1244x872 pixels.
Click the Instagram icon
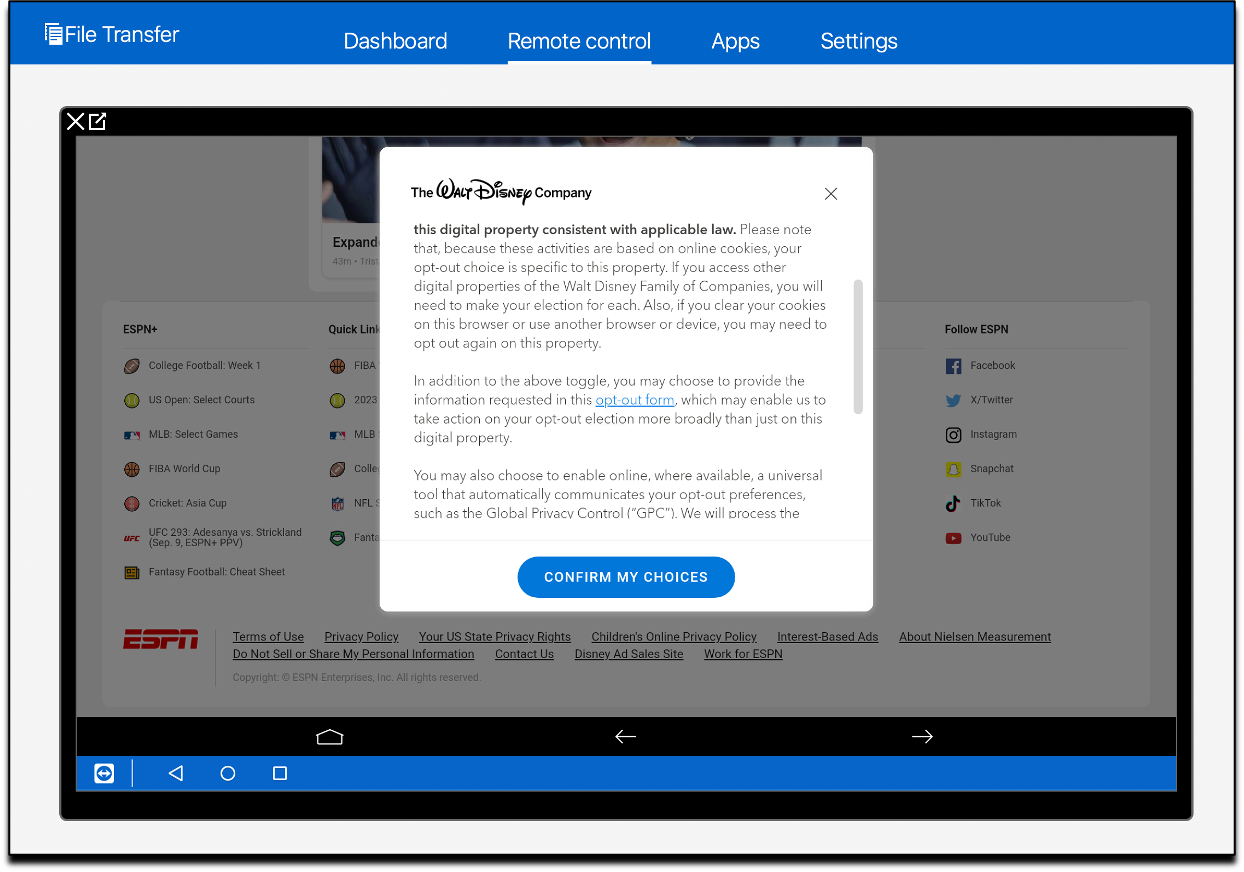(953, 435)
